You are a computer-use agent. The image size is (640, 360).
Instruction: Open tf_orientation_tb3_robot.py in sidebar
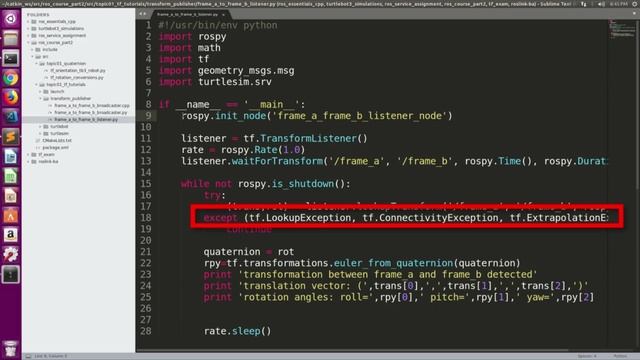(x=78, y=71)
